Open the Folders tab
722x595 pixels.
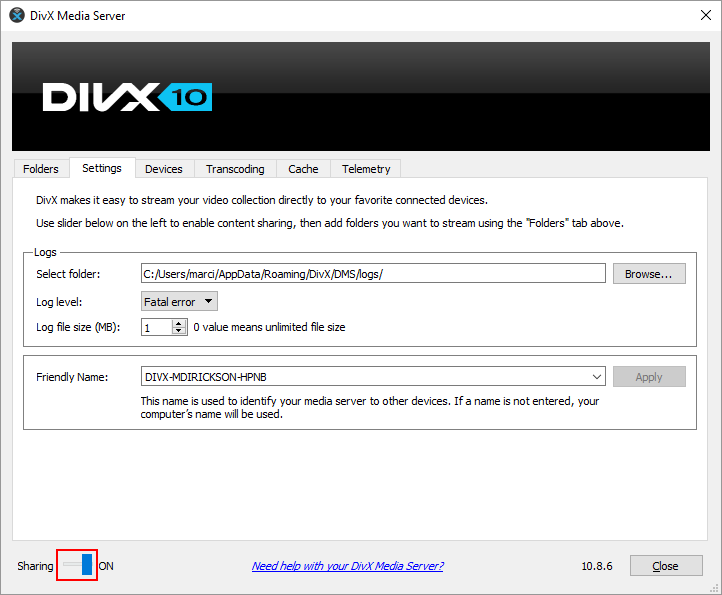point(41,169)
